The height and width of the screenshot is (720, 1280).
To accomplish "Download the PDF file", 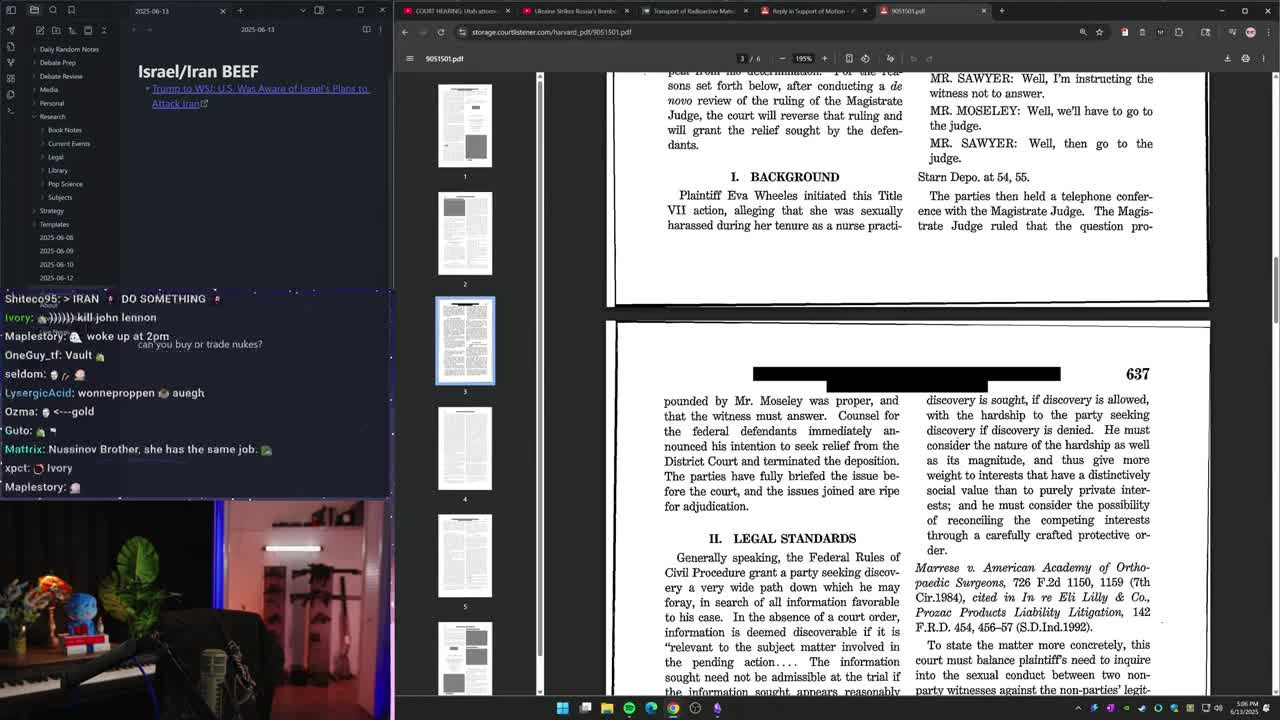I will click(1228, 58).
